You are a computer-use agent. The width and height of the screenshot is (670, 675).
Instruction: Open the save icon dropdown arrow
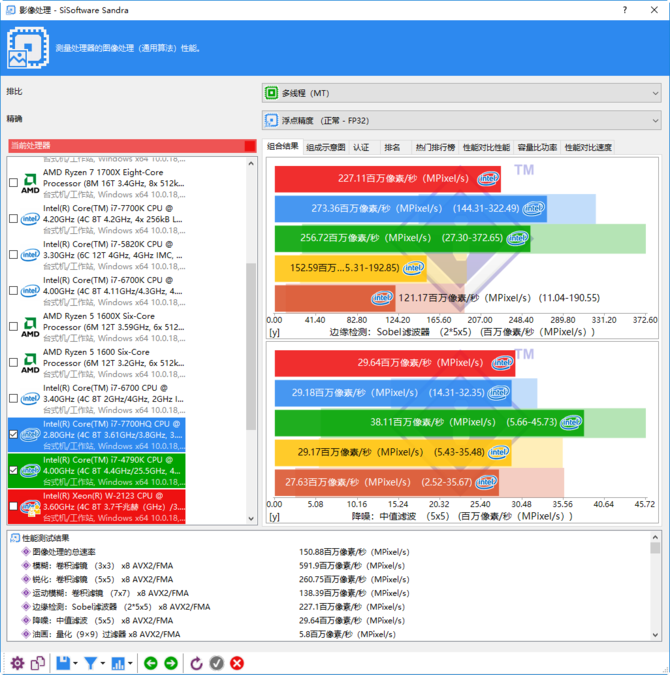pyautogui.click(x=75, y=663)
